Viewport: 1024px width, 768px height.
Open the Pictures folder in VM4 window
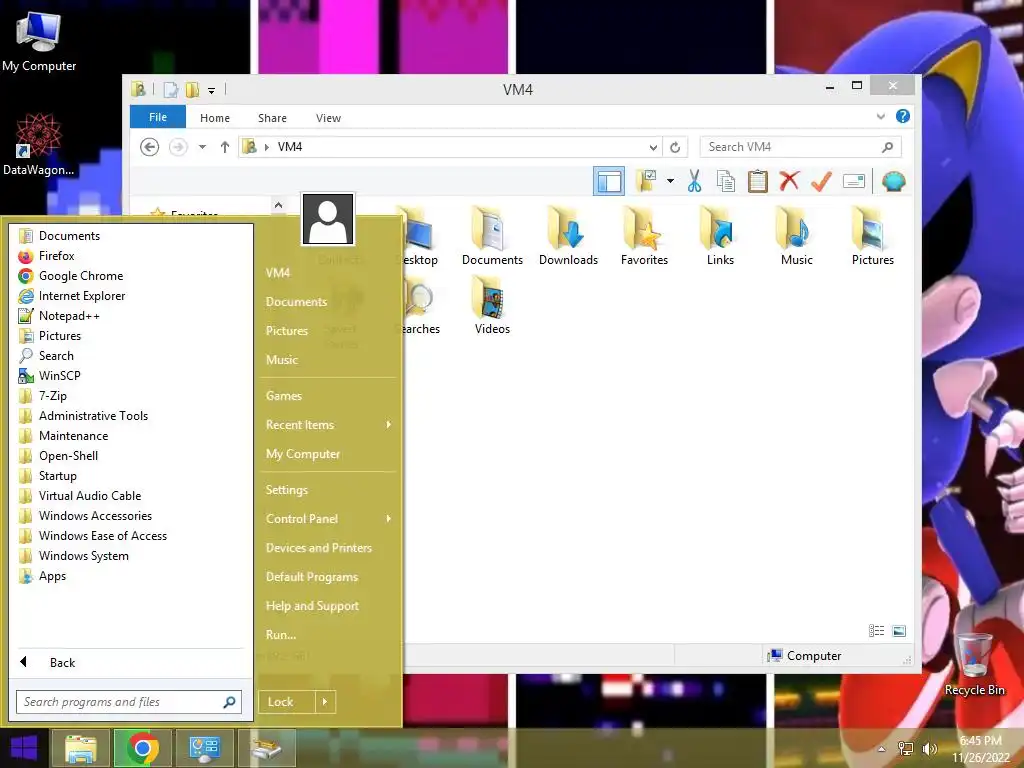tap(872, 236)
